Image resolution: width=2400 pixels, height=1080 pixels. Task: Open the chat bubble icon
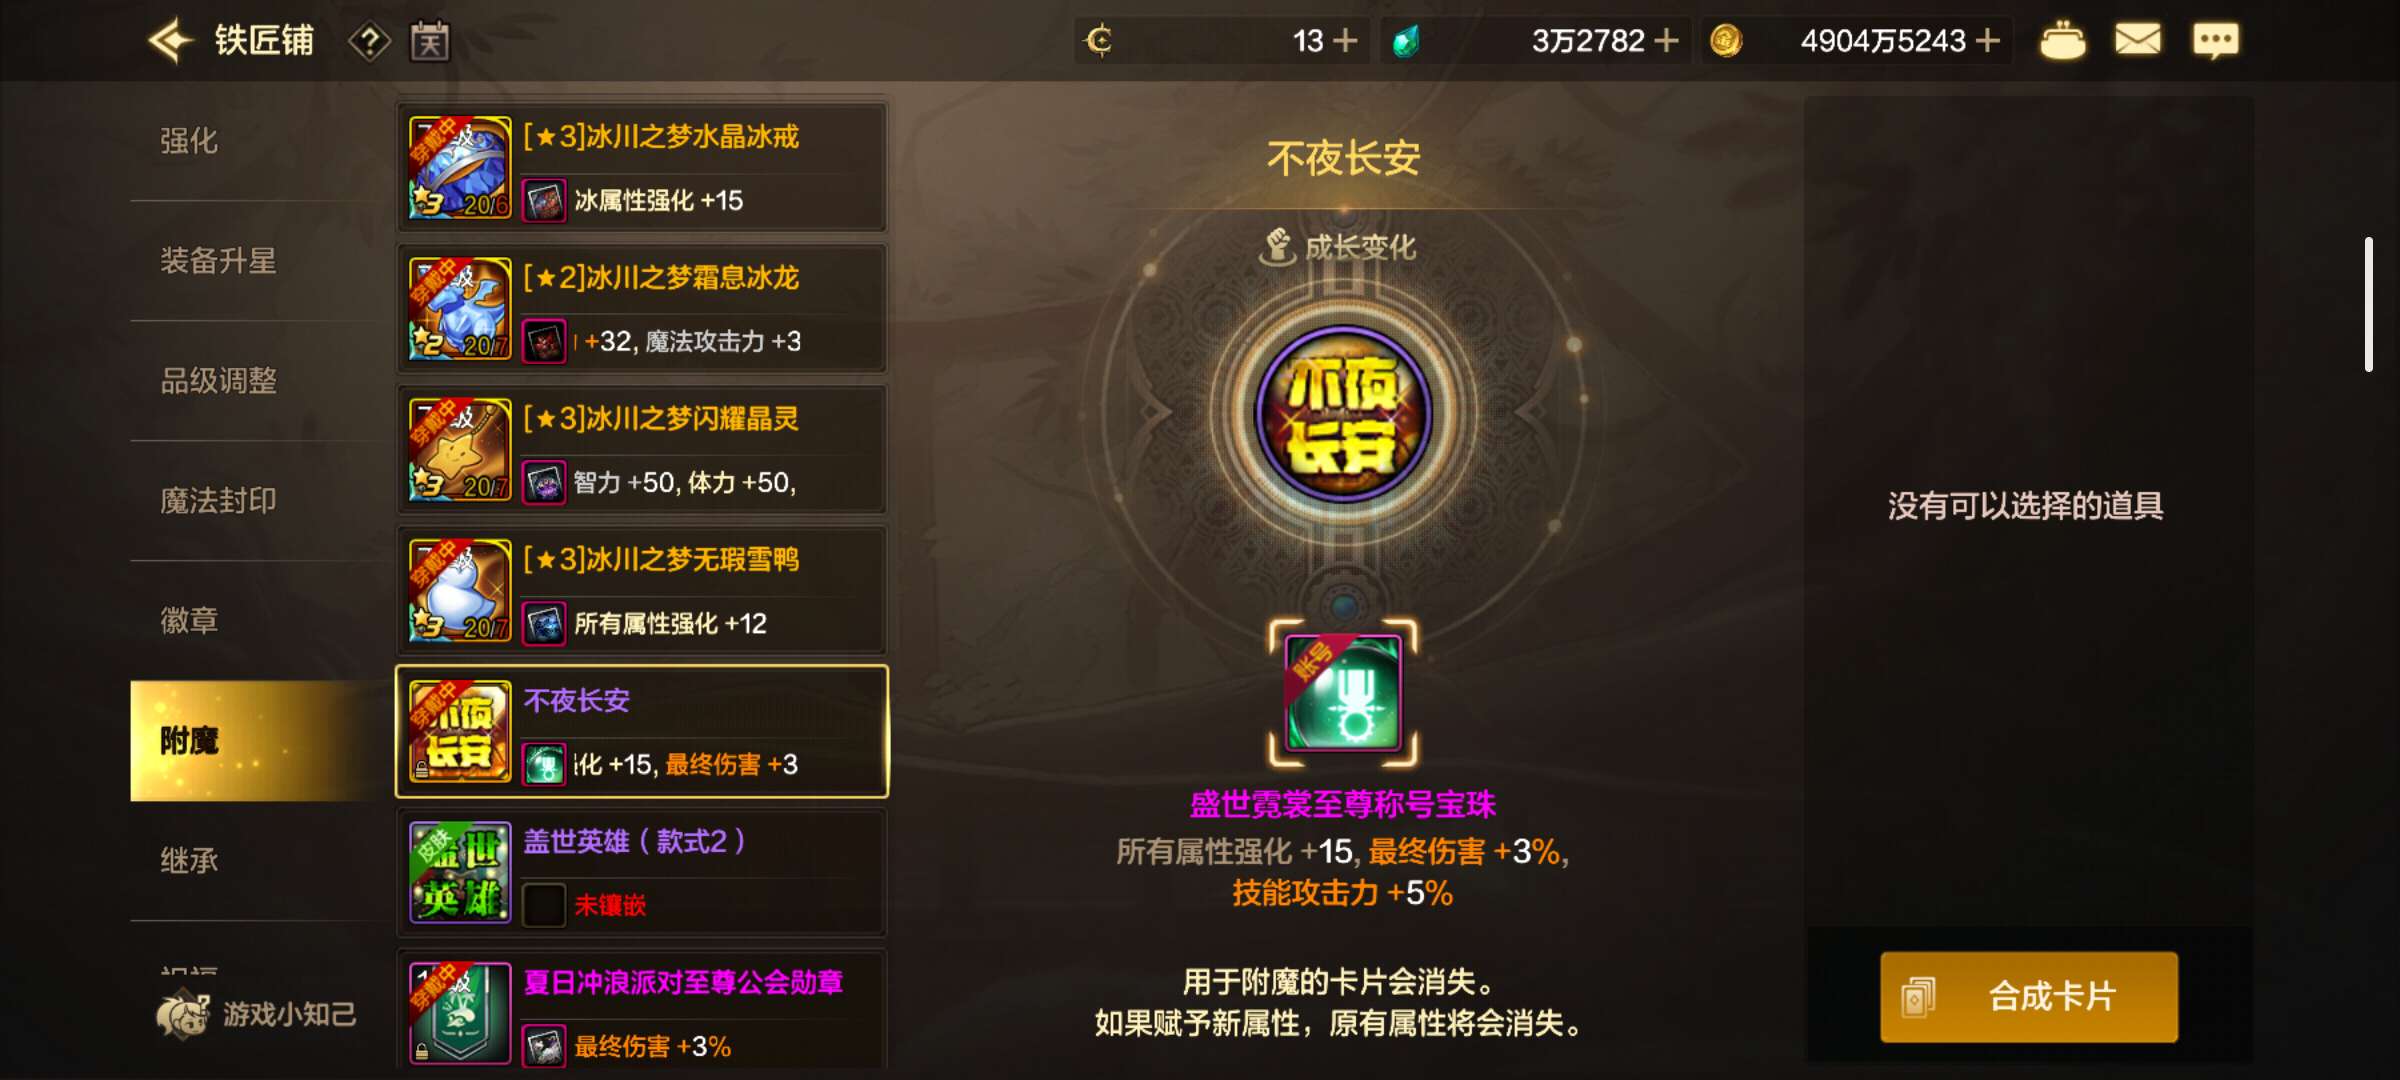click(x=2215, y=41)
